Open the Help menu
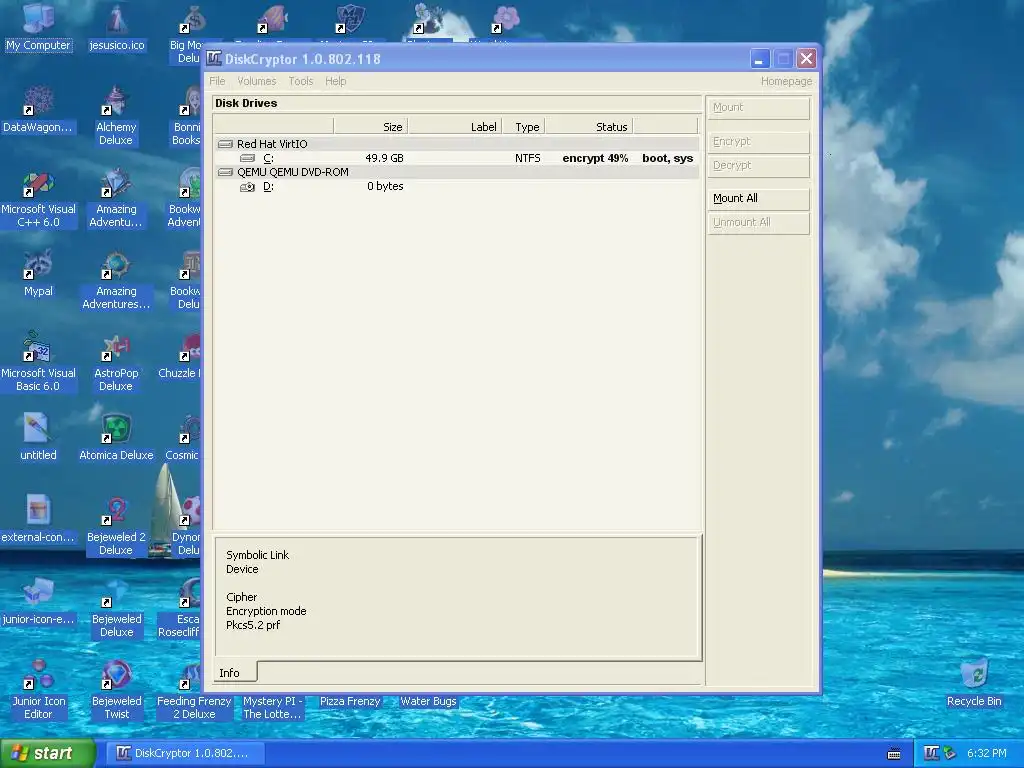Screen dimensions: 1024x768 pos(336,81)
